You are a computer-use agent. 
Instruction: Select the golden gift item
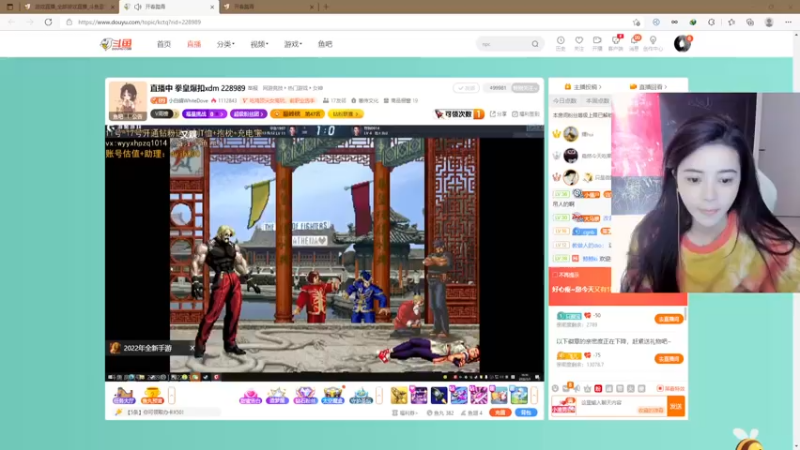click(x=399, y=395)
